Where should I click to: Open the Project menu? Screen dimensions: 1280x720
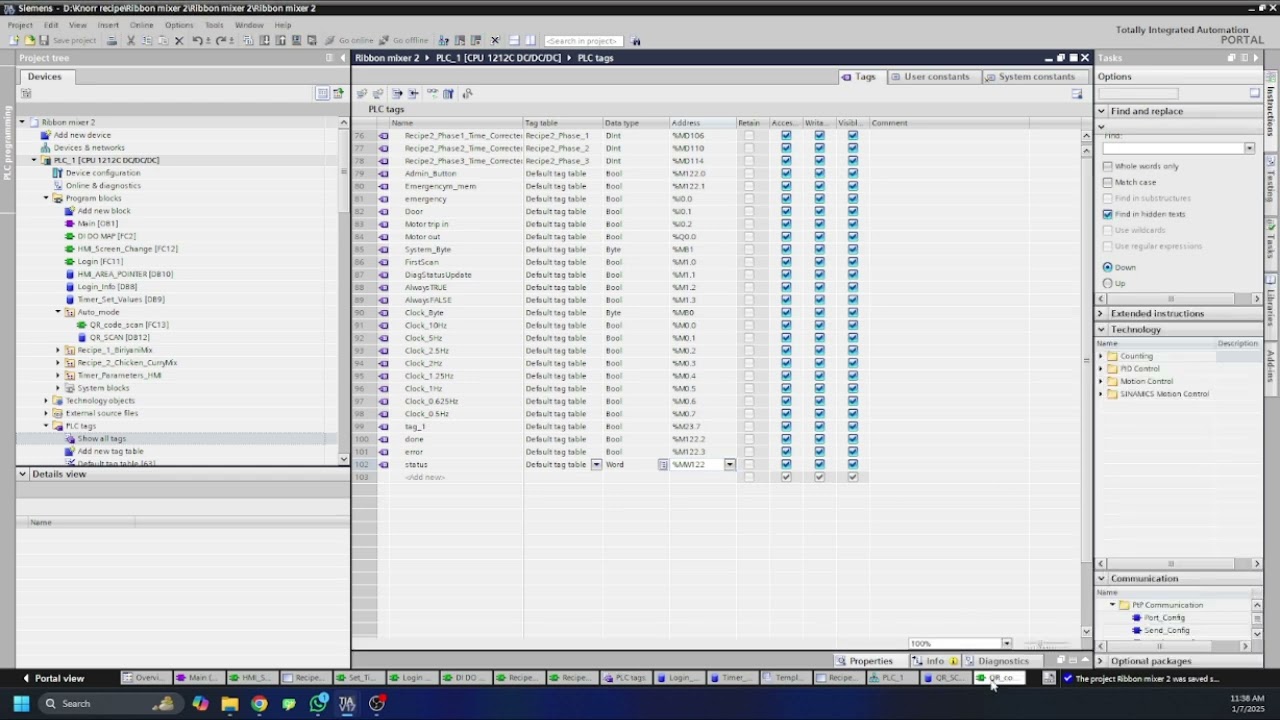click(19, 25)
